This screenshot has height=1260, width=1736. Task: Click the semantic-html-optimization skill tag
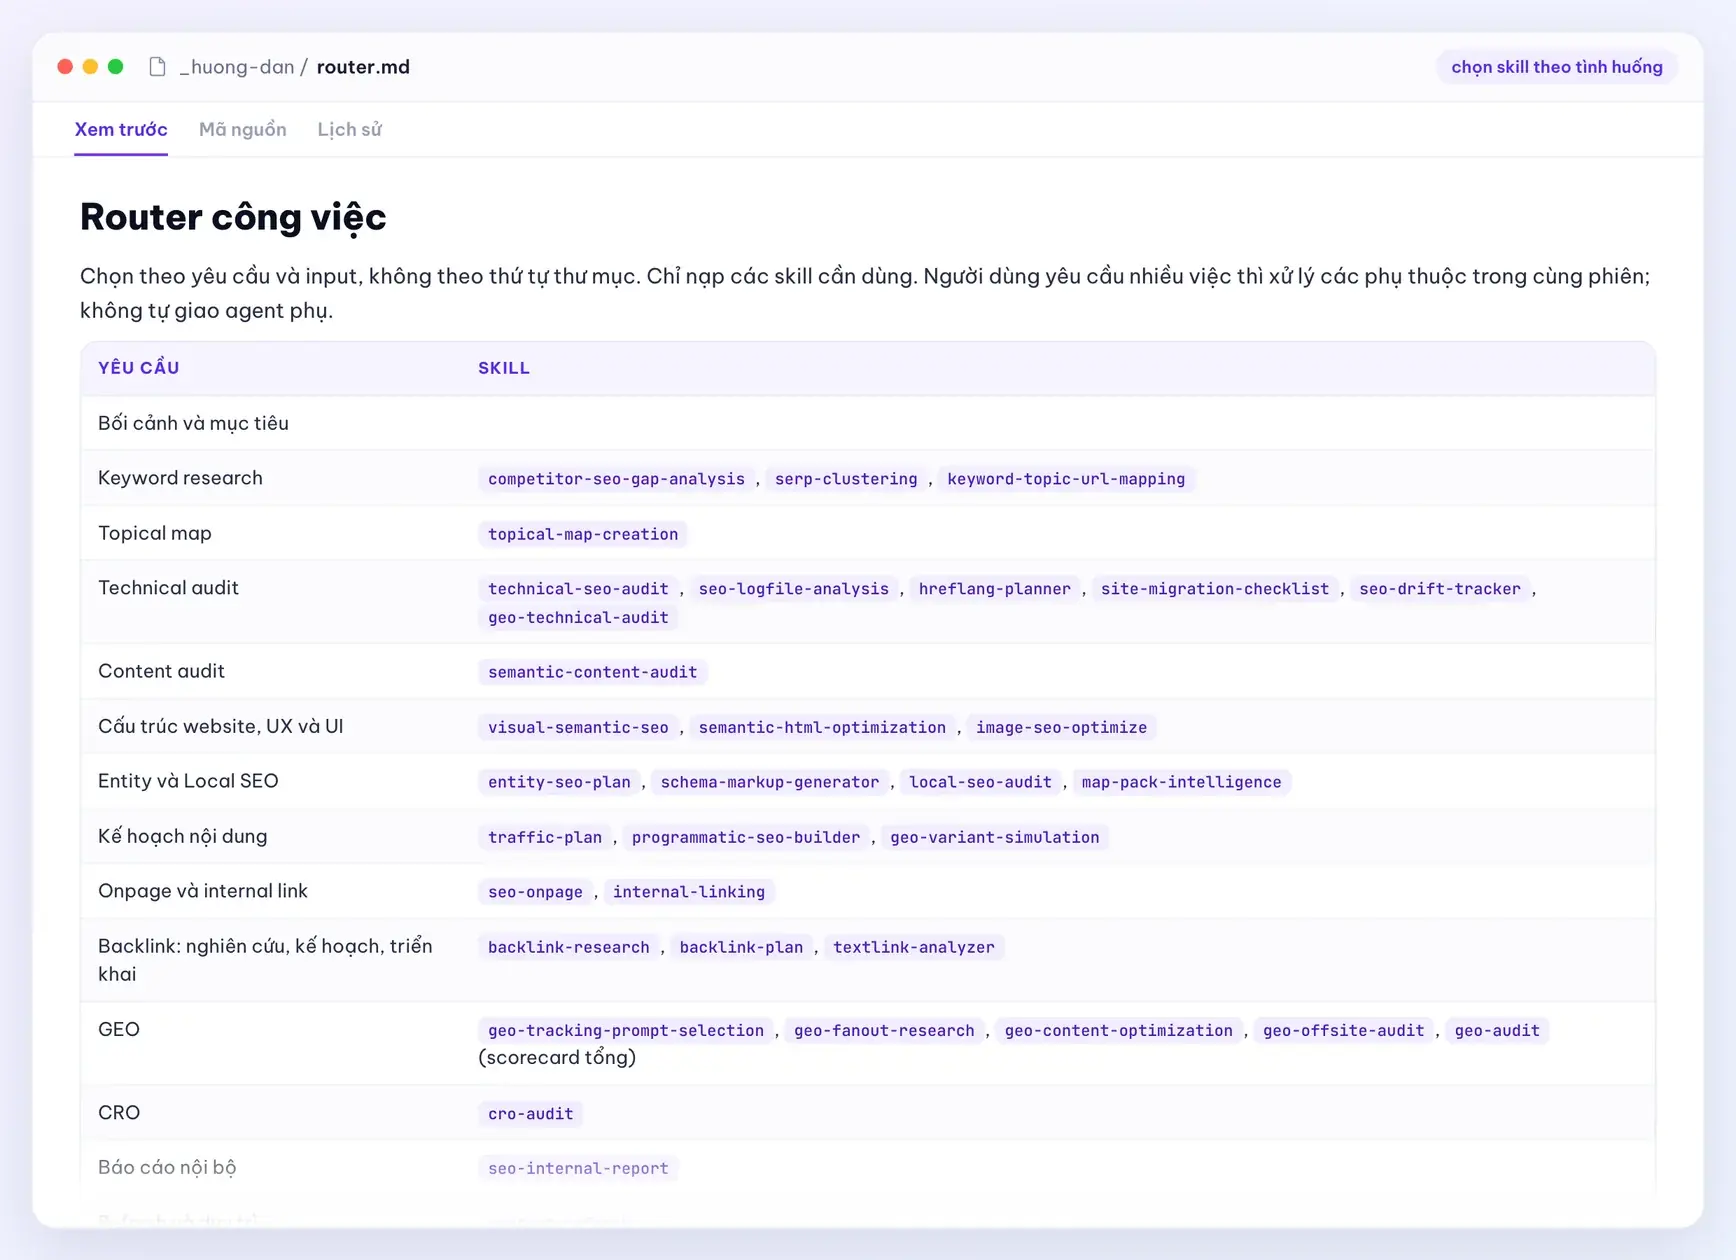822,727
